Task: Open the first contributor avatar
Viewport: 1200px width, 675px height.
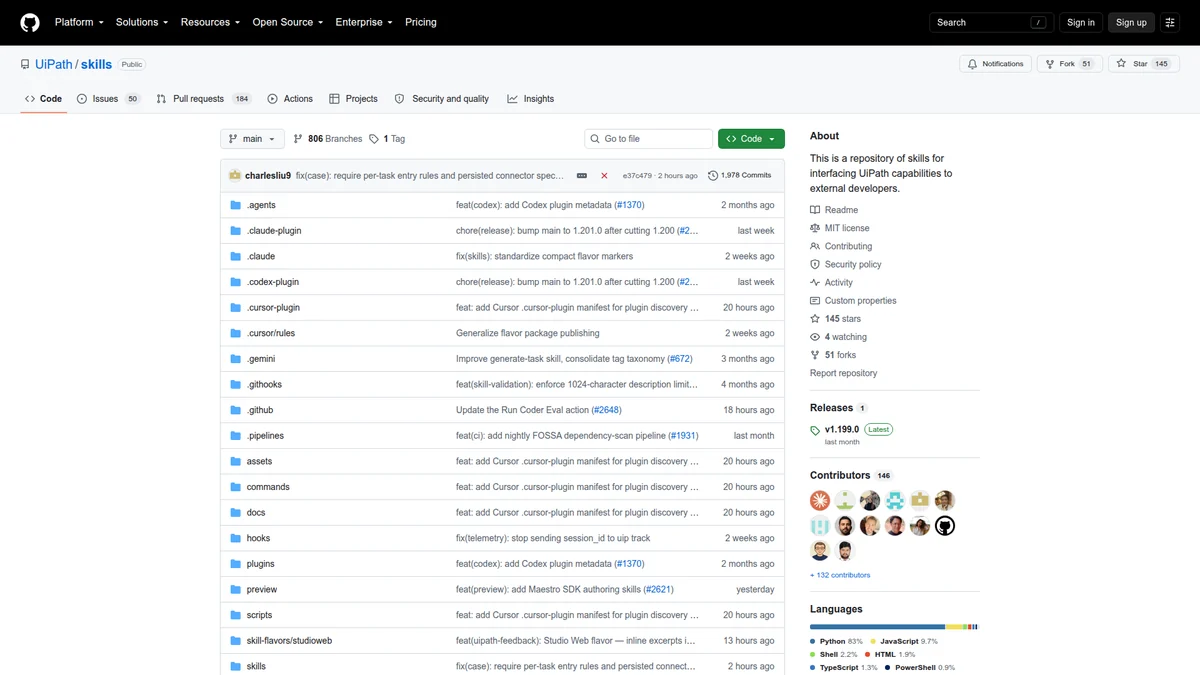Action: (820, 500)
